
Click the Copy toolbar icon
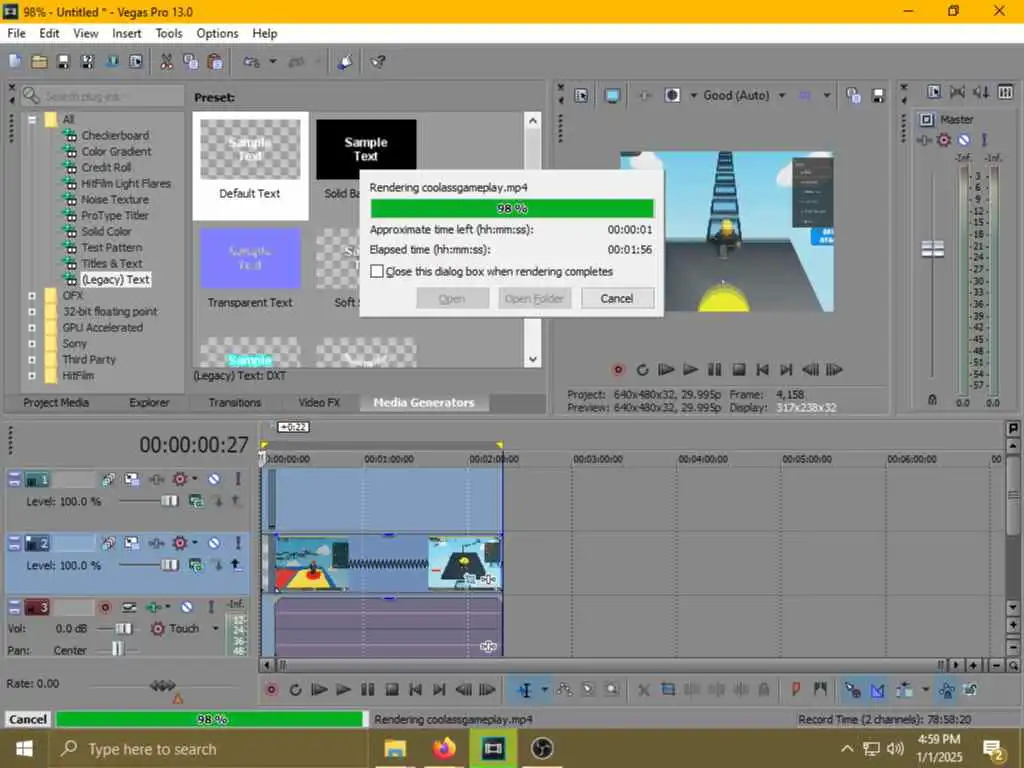pyautogui.click(x=191, y=61)
